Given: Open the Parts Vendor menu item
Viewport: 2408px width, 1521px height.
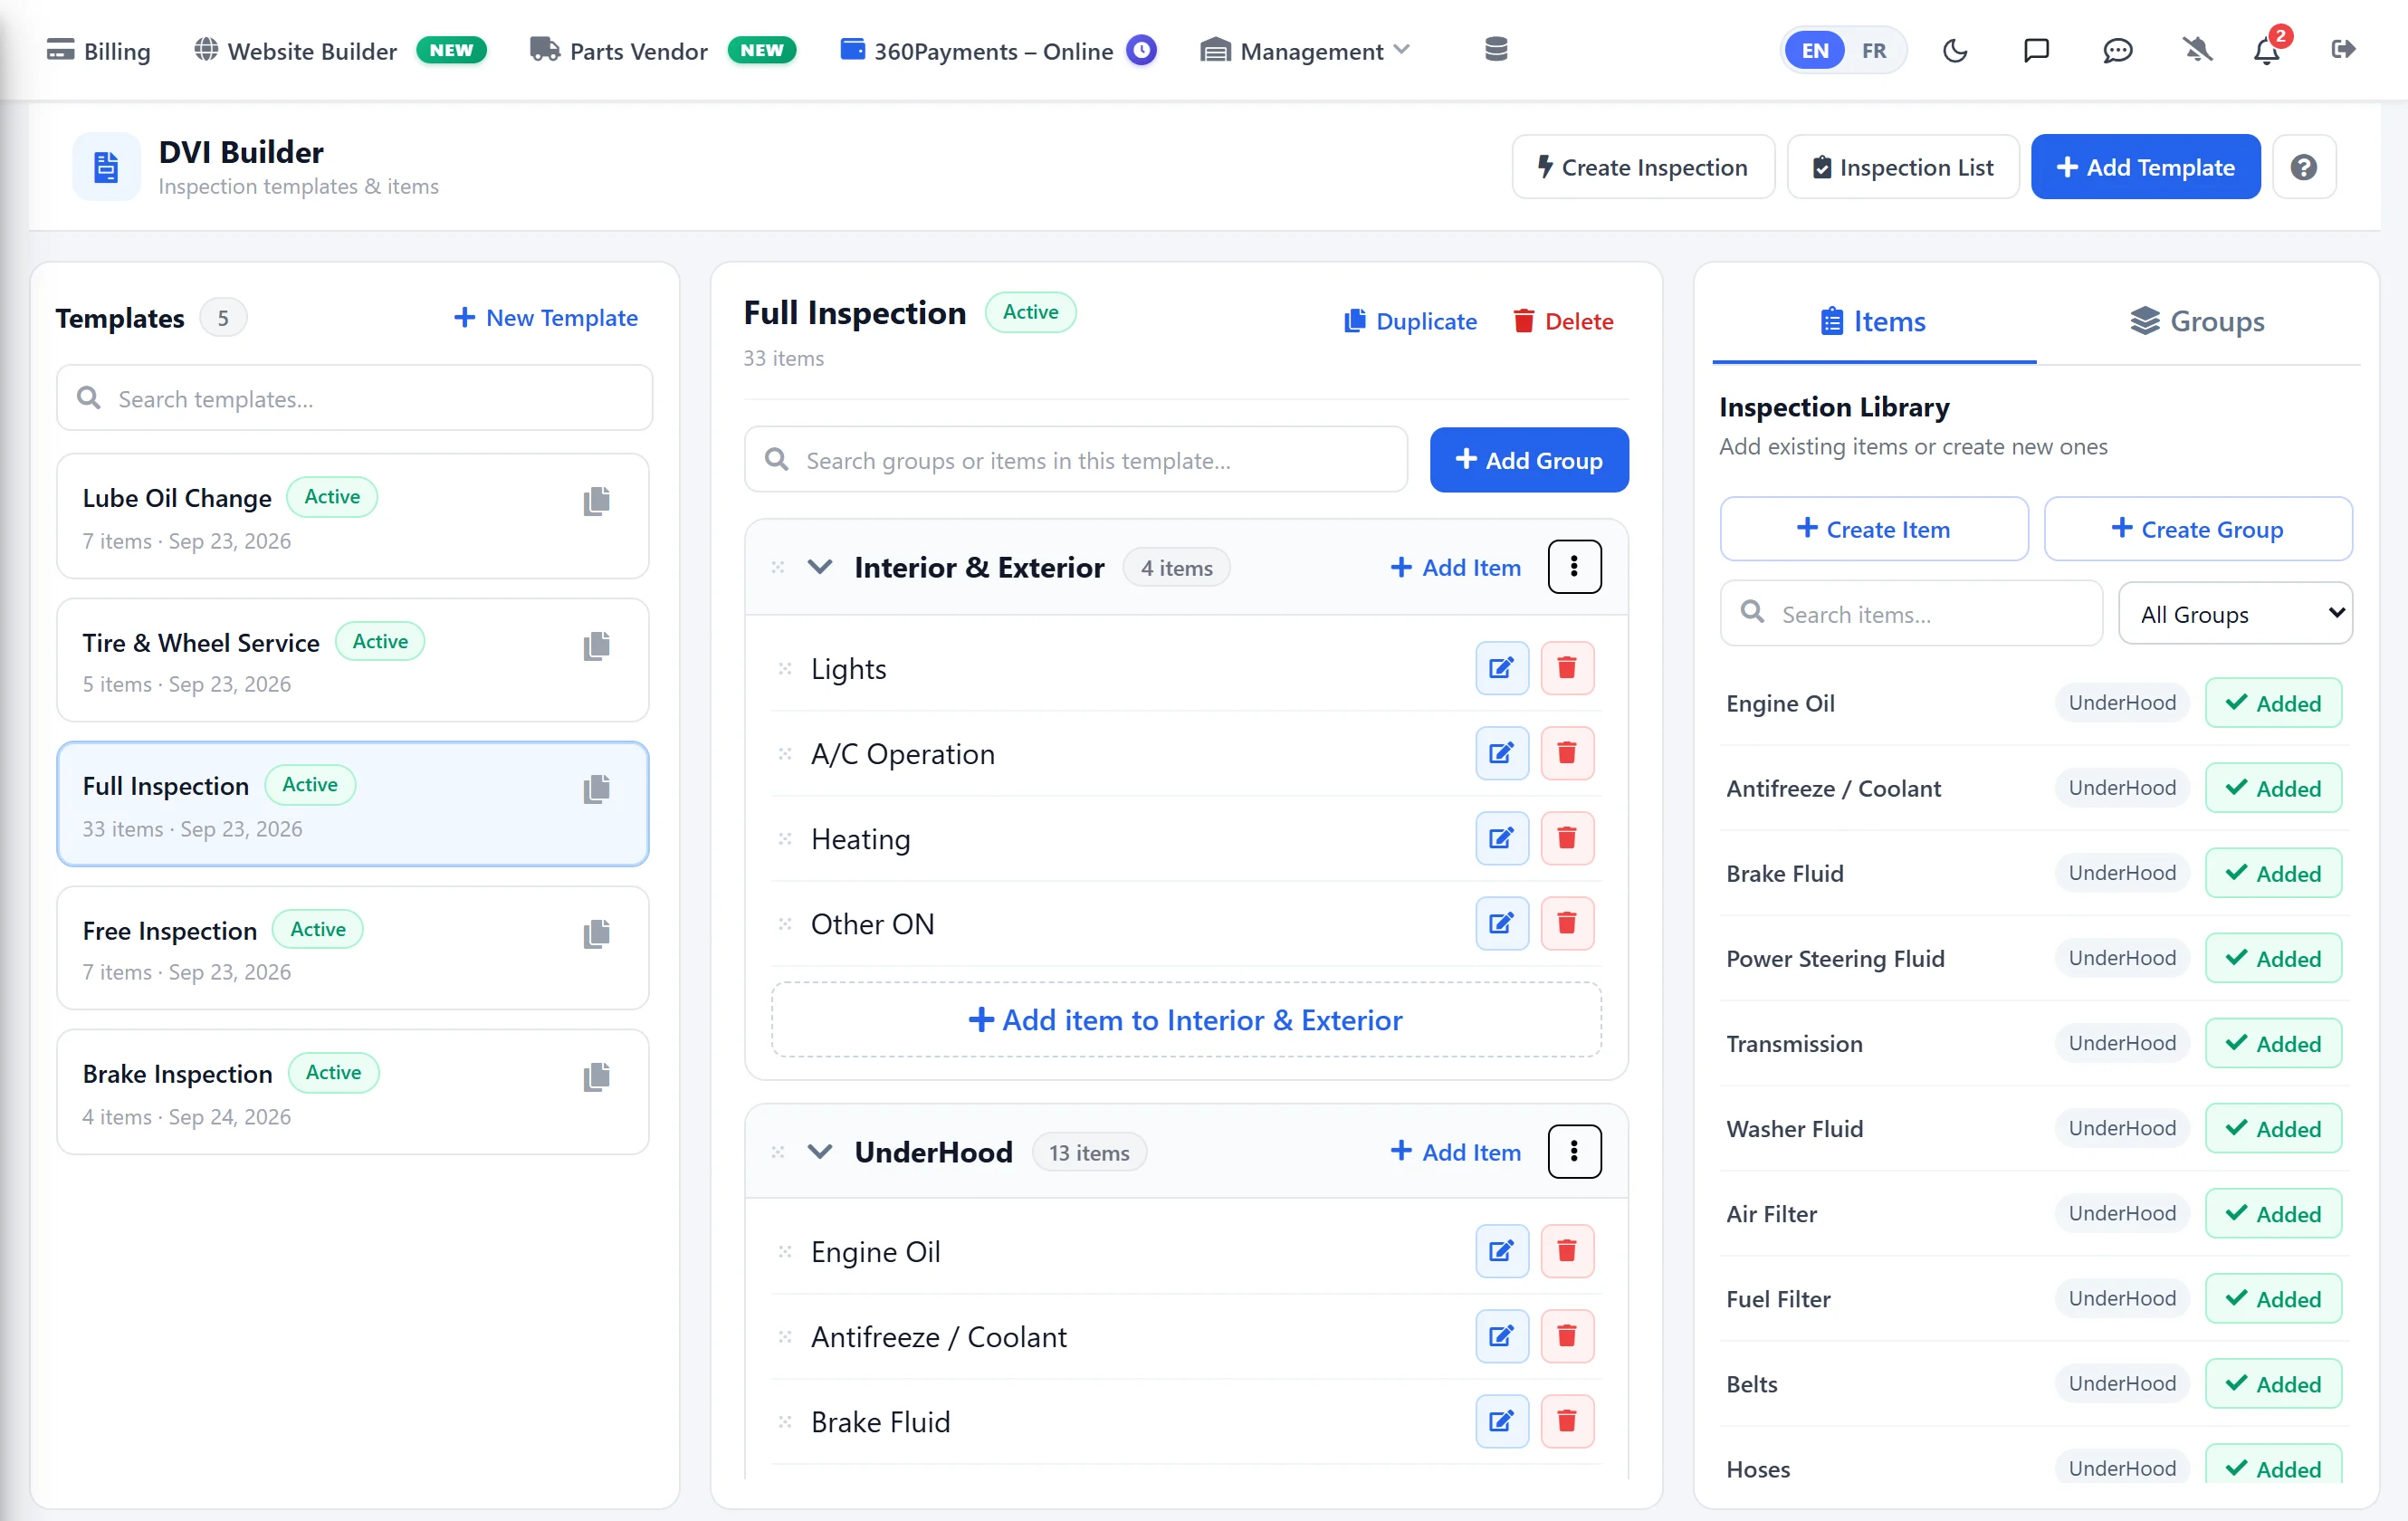Looking at the screenshot, I should click(662, 50).
